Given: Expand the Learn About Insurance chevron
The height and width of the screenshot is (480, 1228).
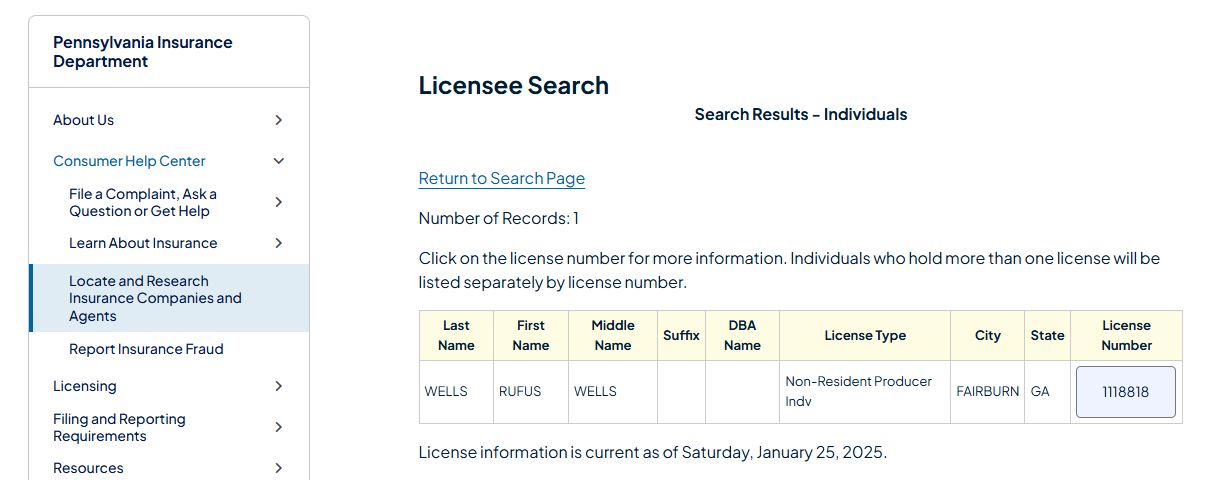Looking at the screenshot, I should pos(279,243).
